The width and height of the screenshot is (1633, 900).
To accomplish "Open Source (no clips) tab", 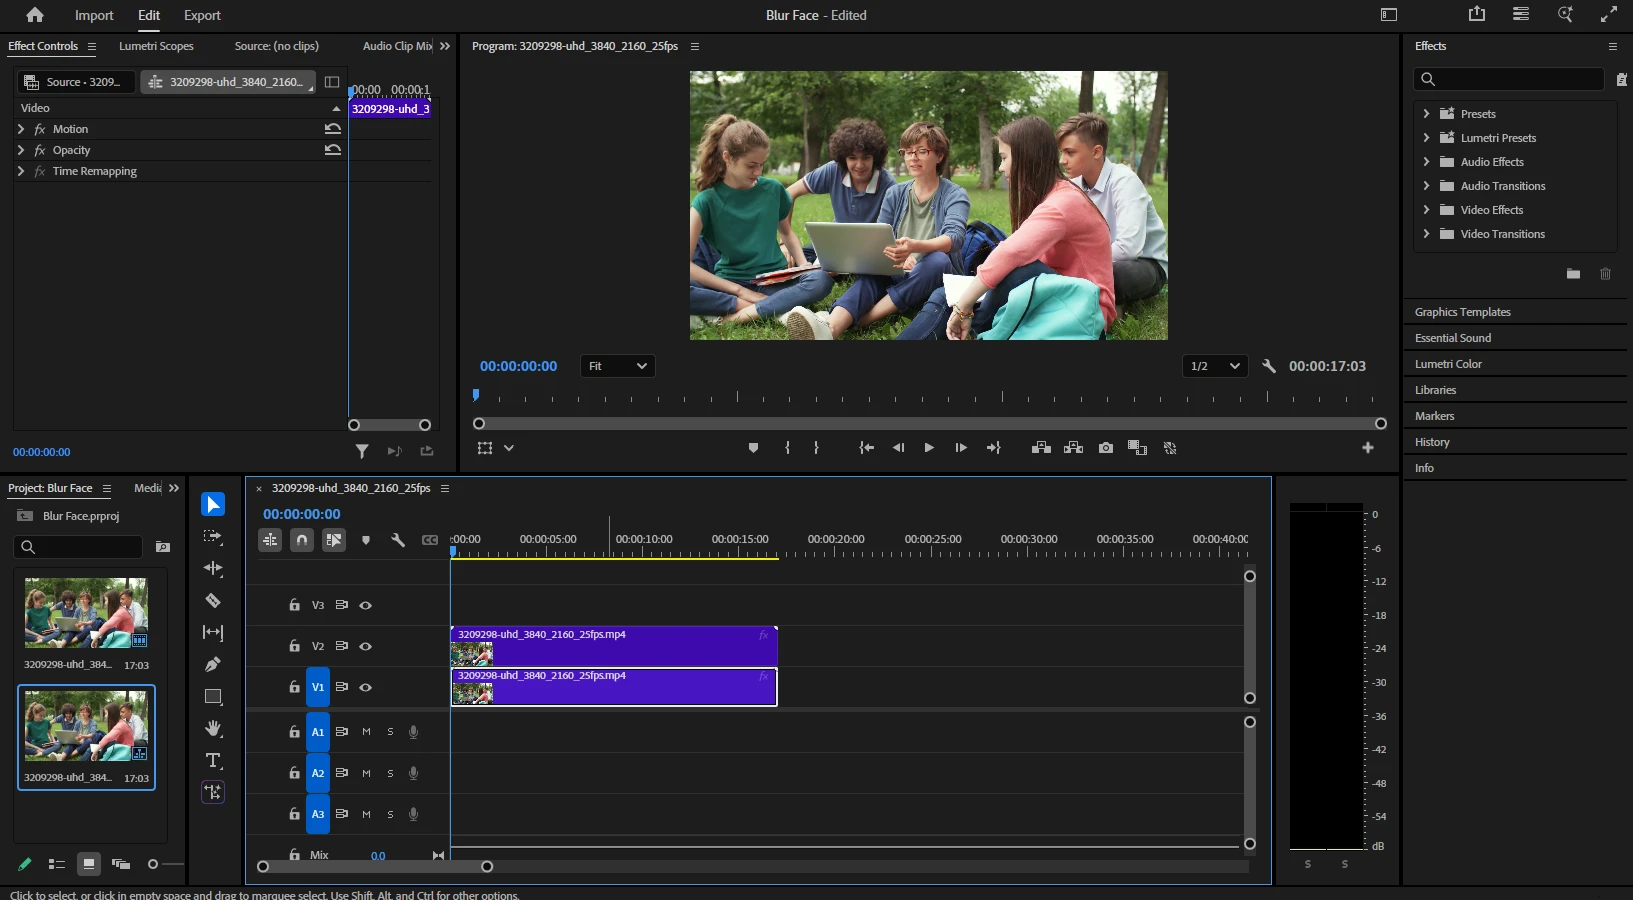I will tap(277, 46).
